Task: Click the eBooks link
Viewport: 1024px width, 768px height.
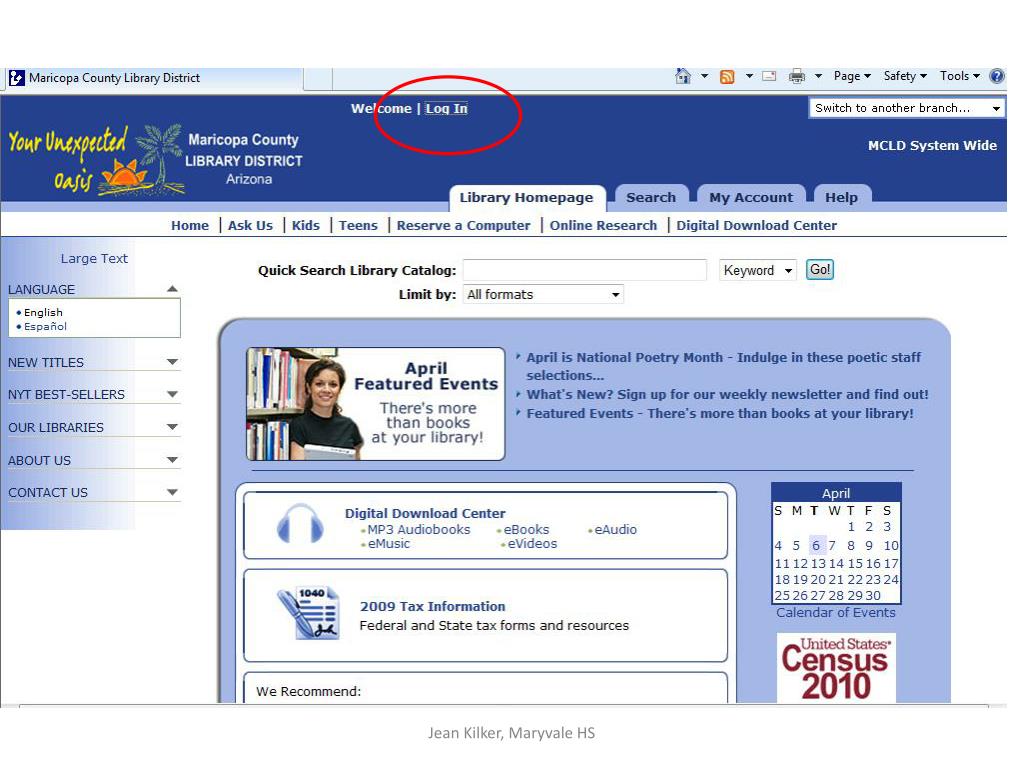Action: [526, 530]
